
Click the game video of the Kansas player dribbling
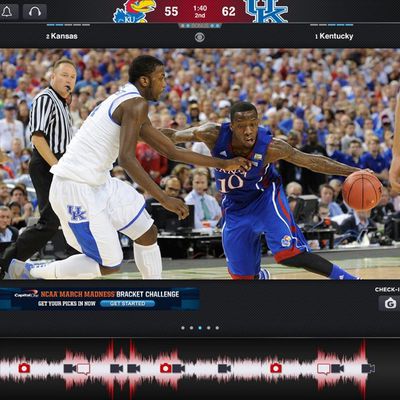point(200,164)
